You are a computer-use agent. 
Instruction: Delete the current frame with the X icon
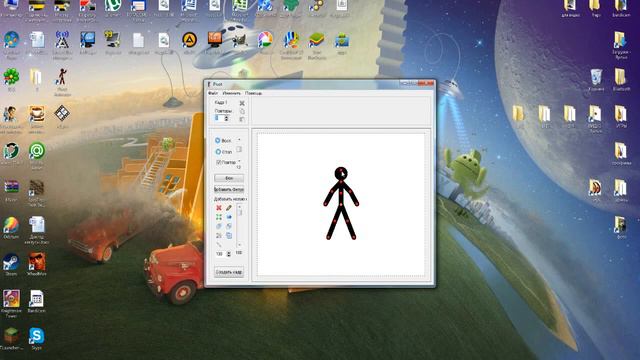242,103
